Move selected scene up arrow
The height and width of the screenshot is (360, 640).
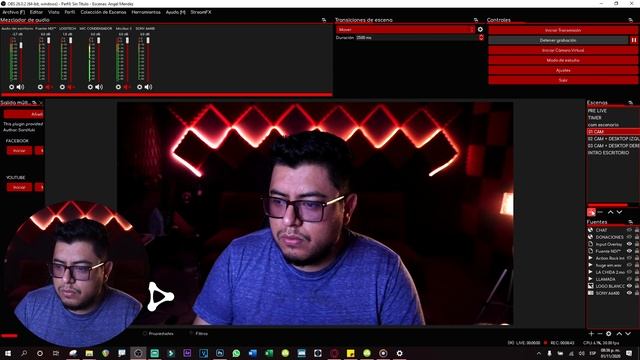pyautogui.click(x=611, y=212)
